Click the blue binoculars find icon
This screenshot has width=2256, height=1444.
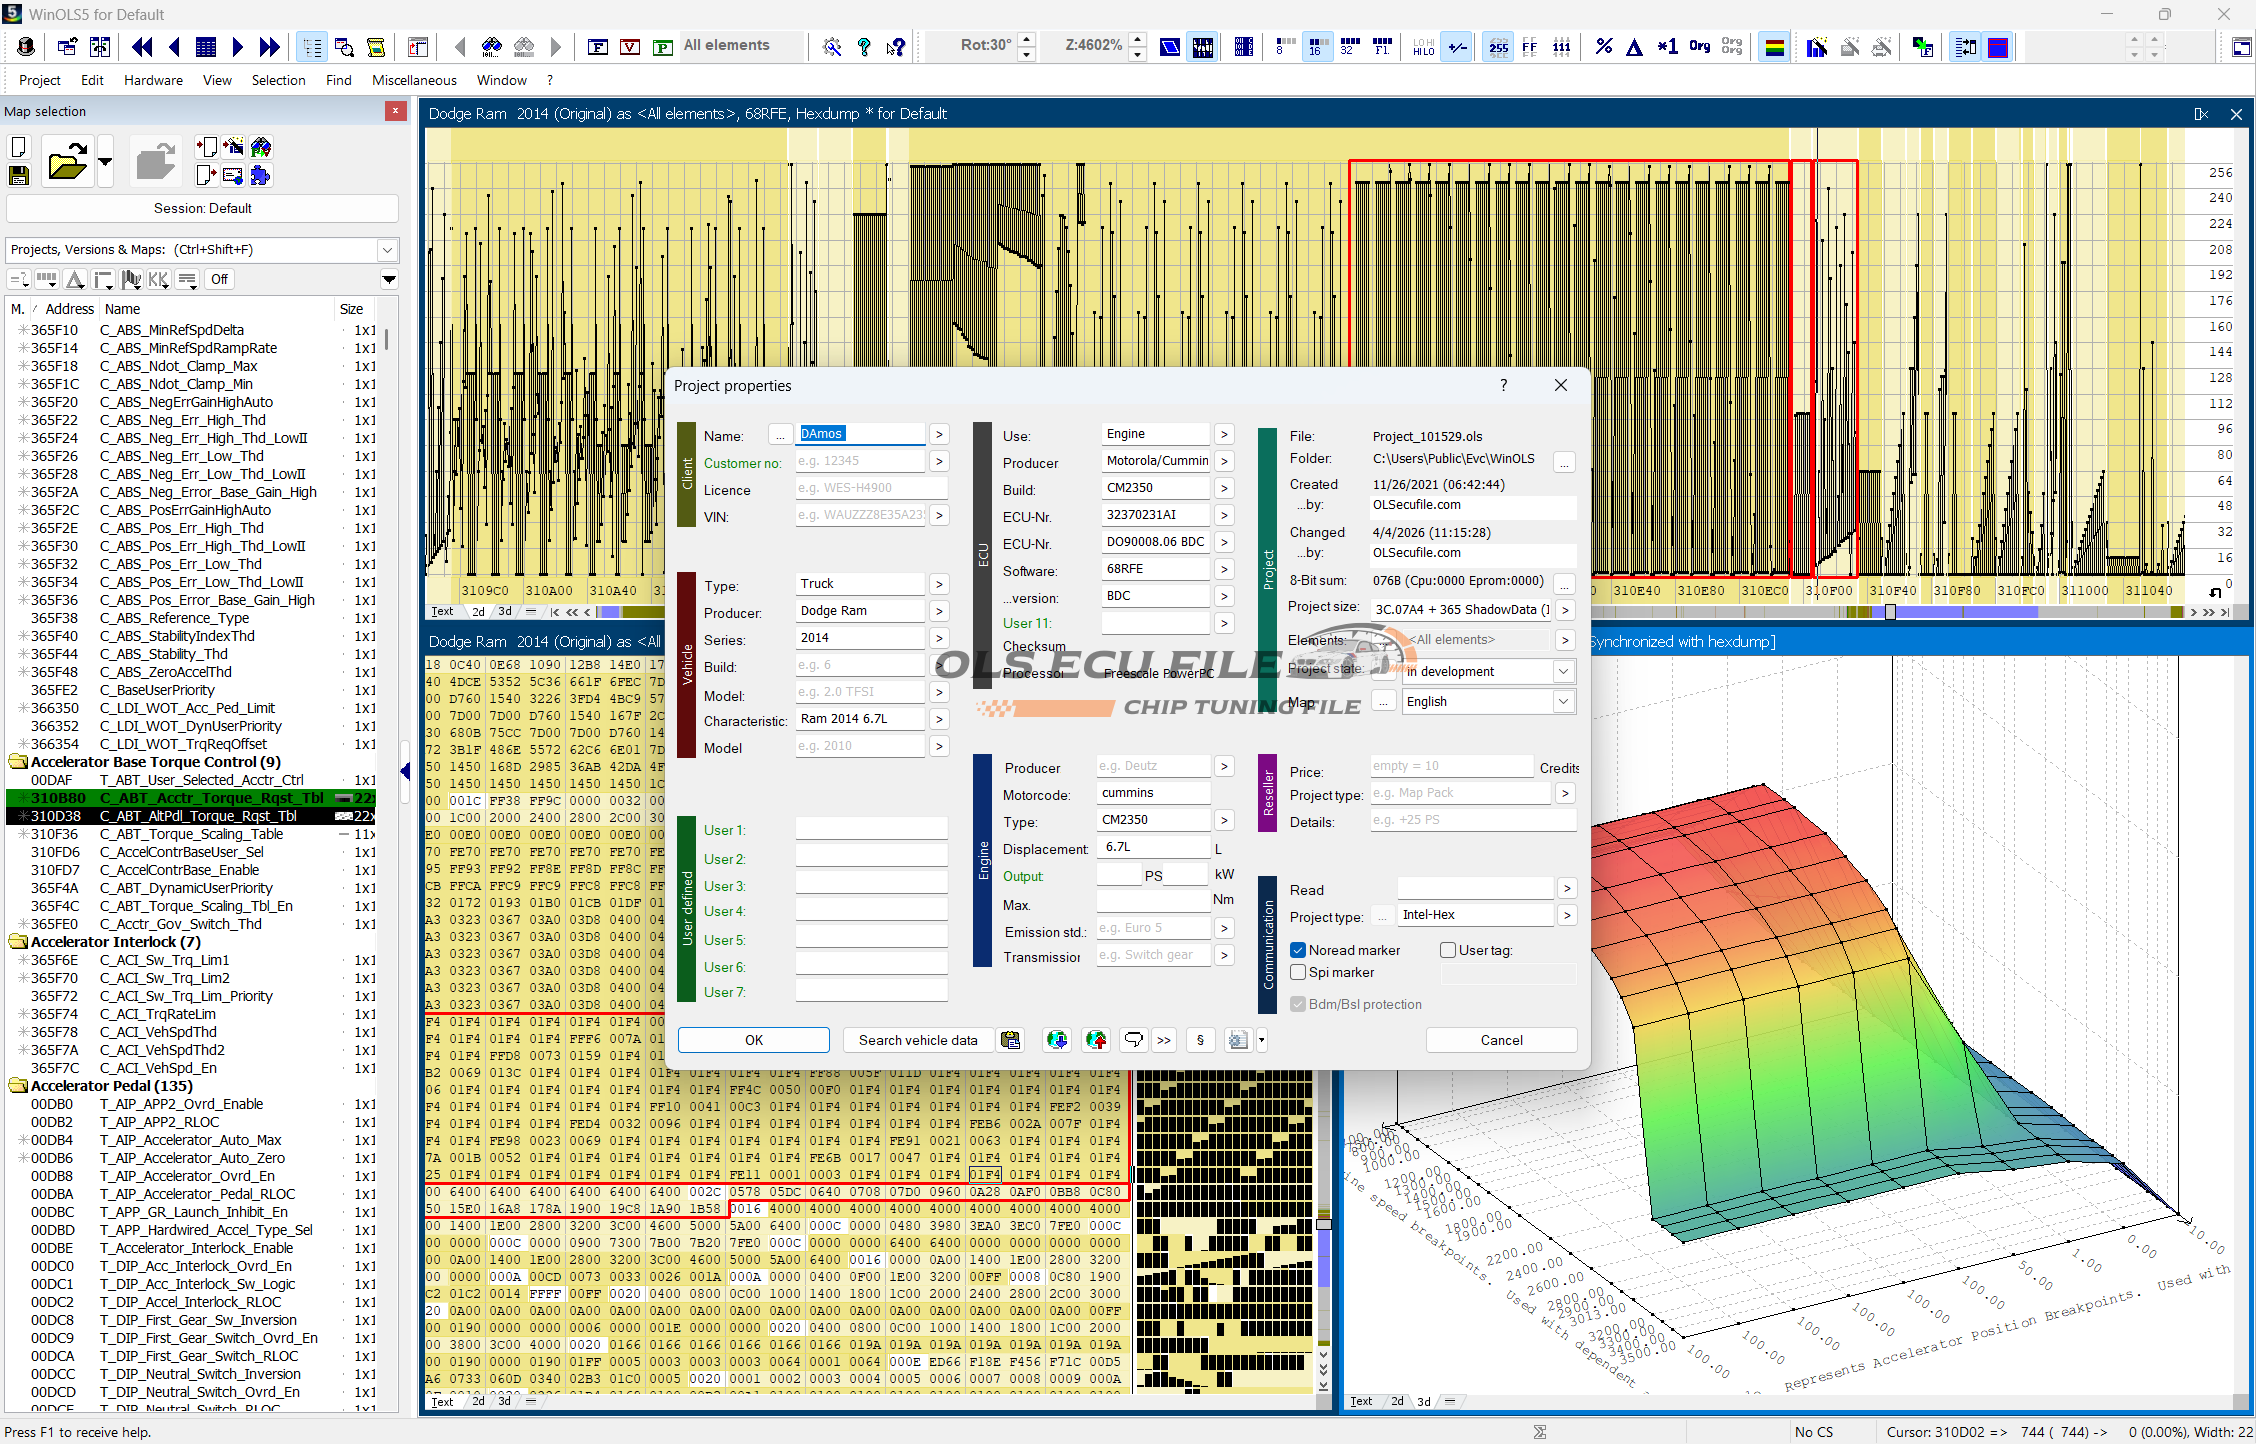coord(491,47)
